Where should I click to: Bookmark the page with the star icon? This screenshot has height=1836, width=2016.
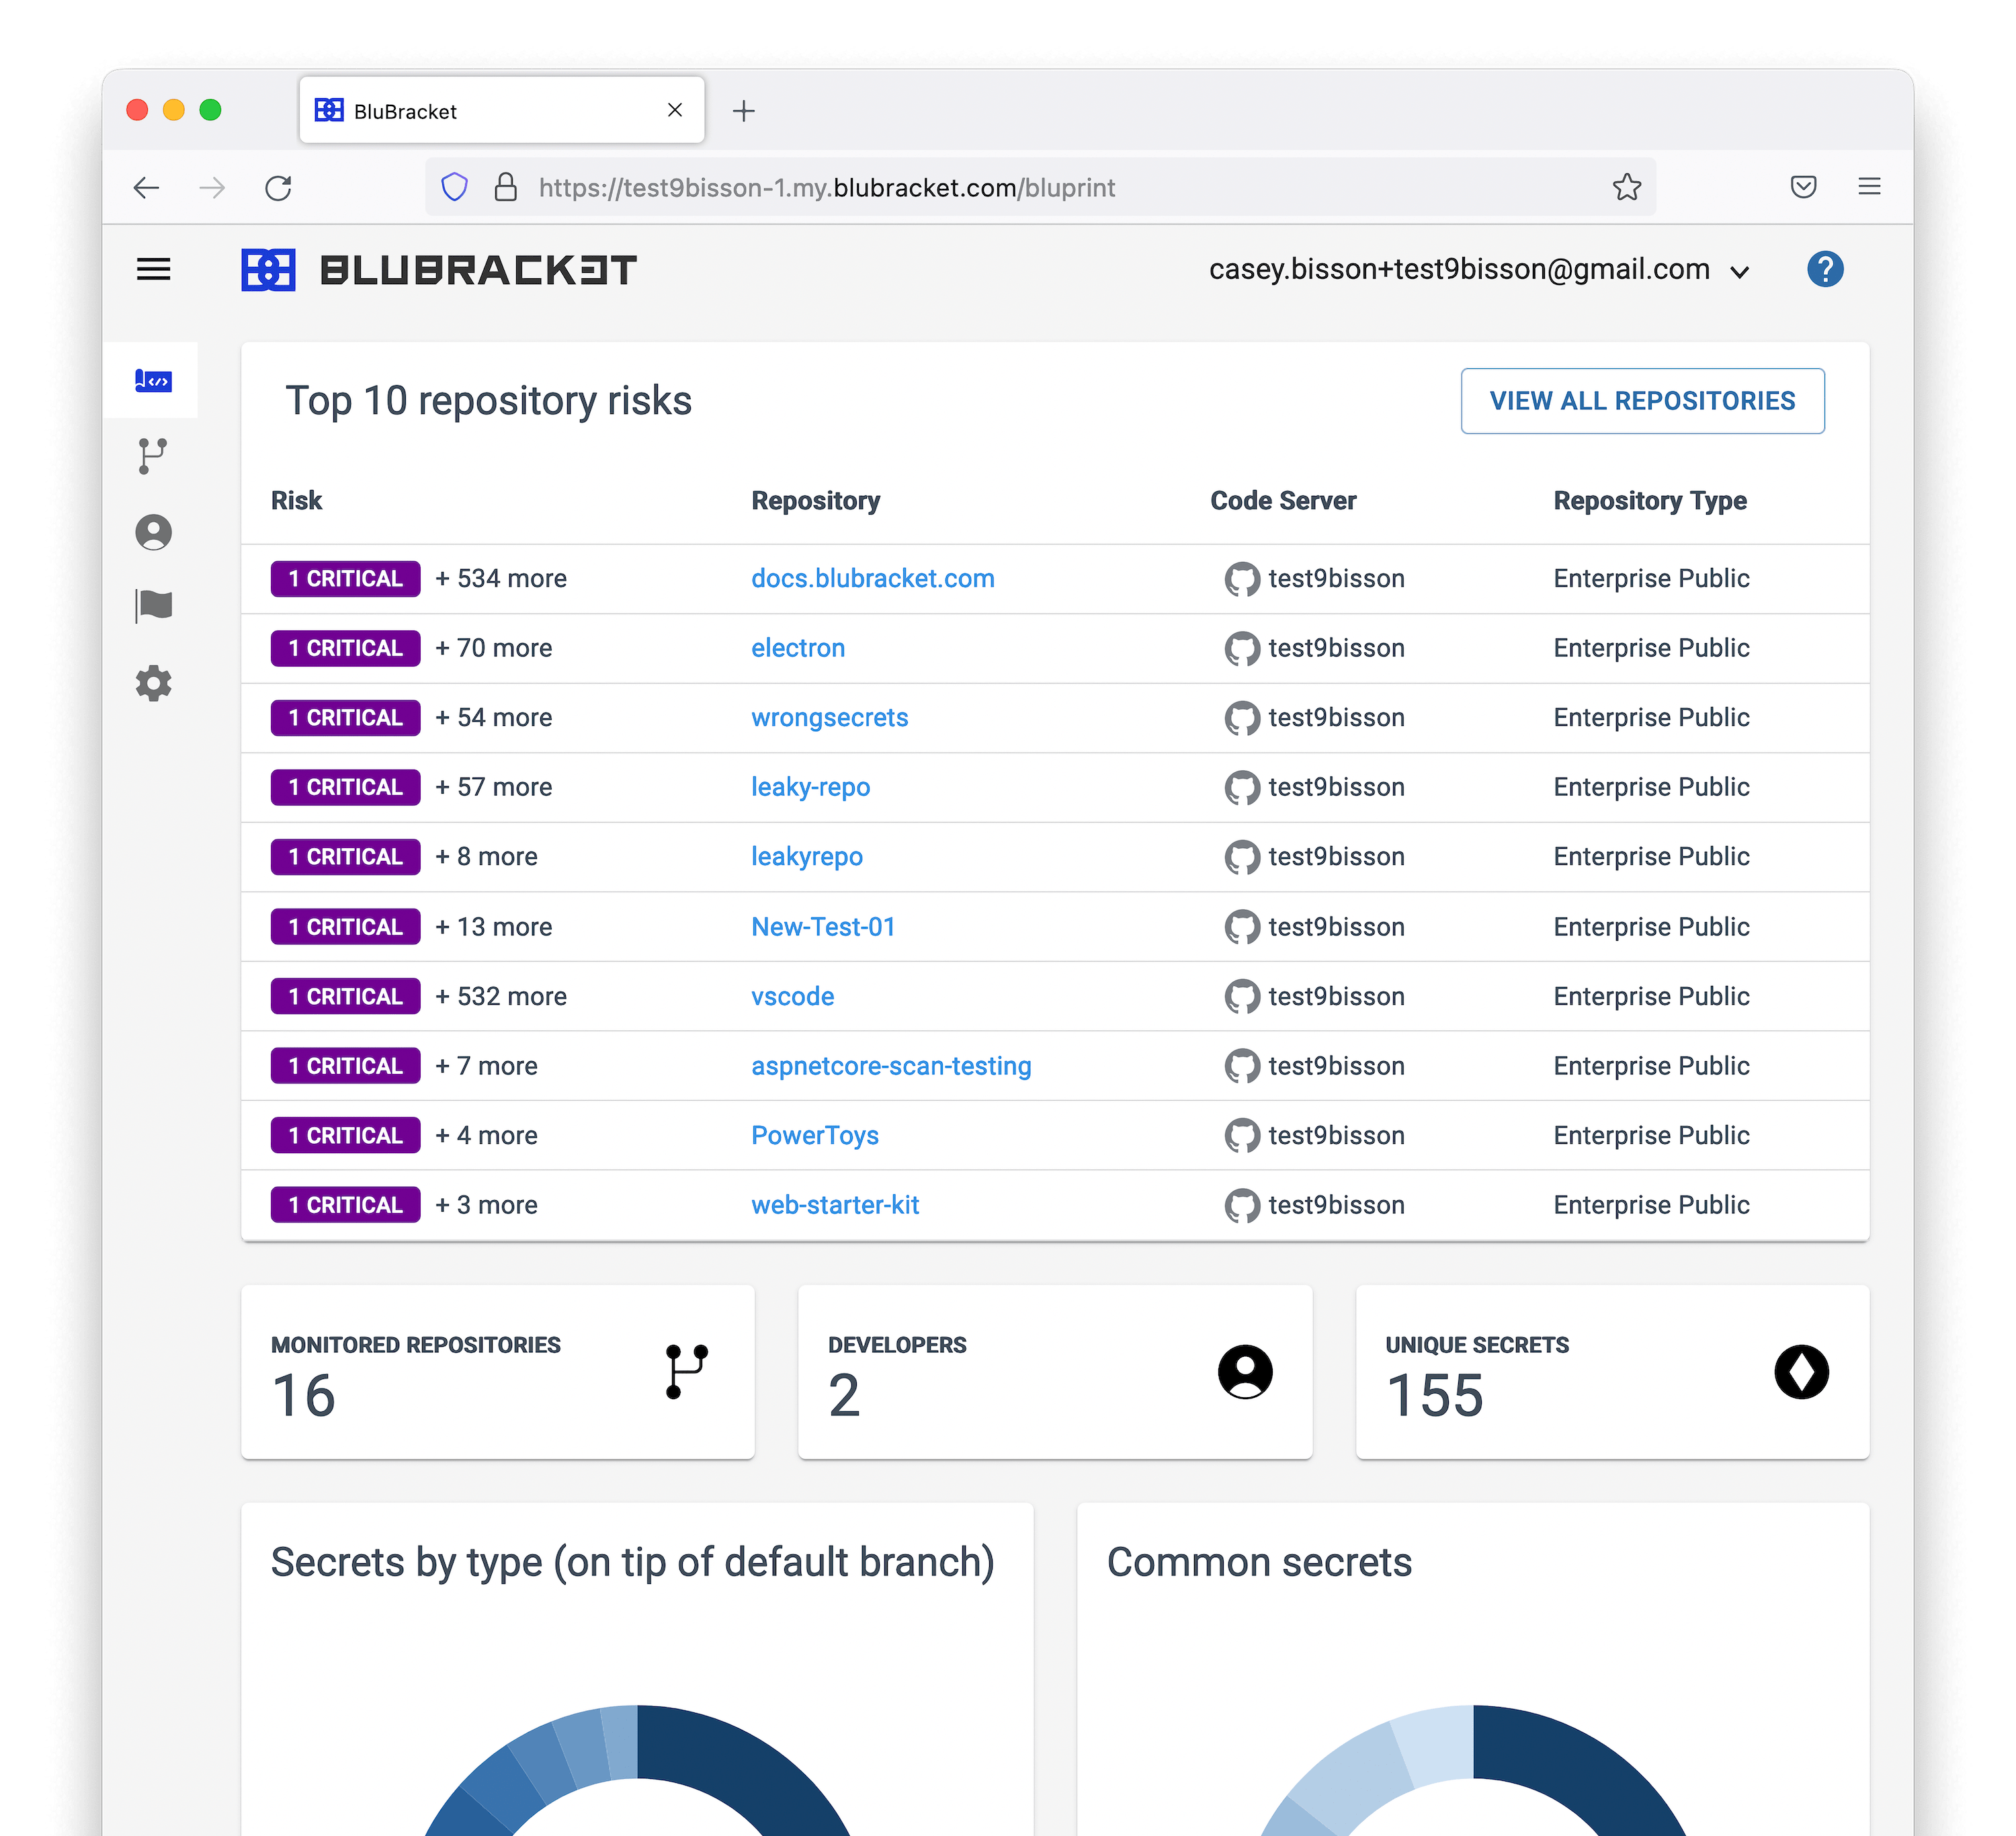pos(1627,187)
